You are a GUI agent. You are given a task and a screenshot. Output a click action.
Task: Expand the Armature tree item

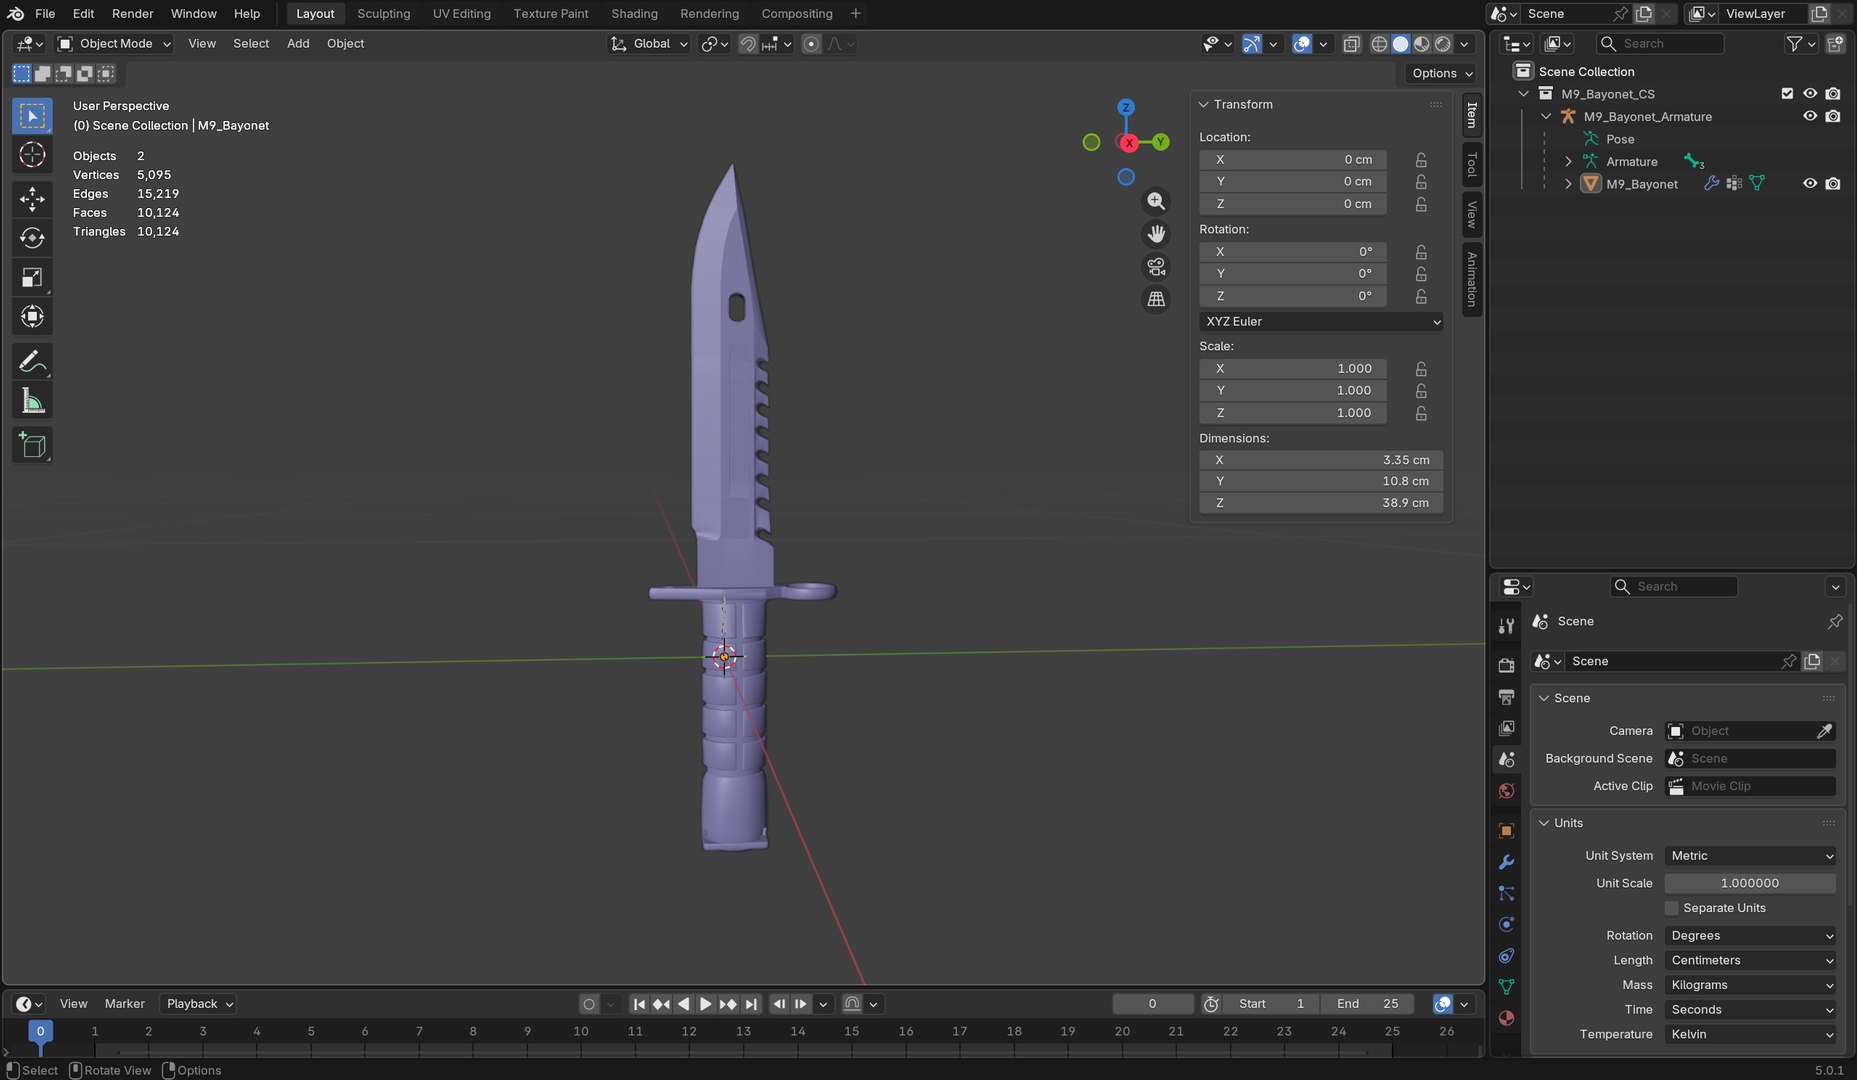point(1568,162)
